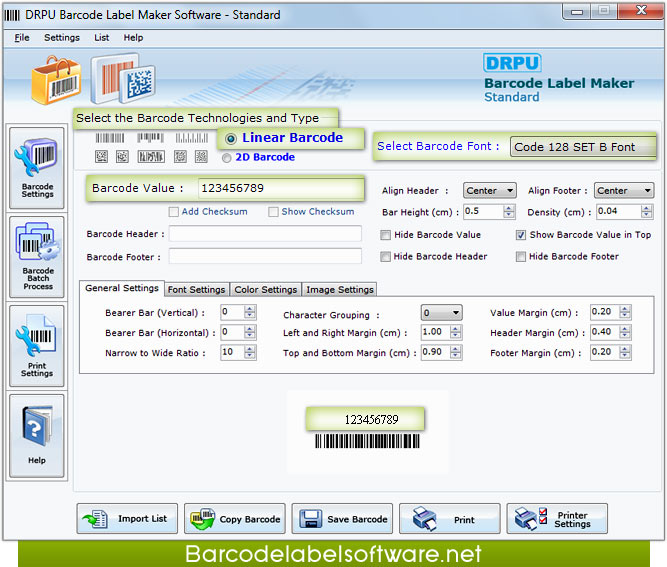Open the Character Grouping dropdown
The width and height of the screenshot is (667, 567).
click(x=442, y=313)
